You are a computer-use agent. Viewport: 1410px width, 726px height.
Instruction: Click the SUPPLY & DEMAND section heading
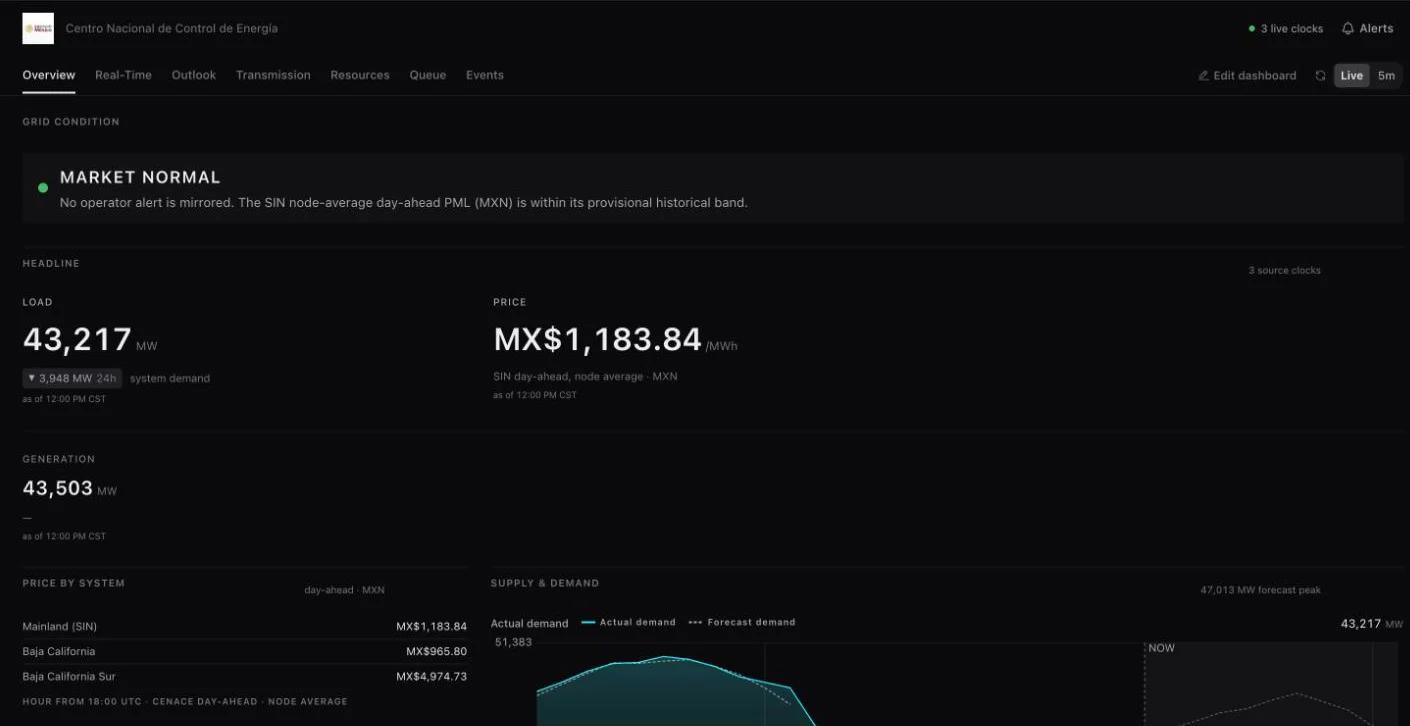545,583
